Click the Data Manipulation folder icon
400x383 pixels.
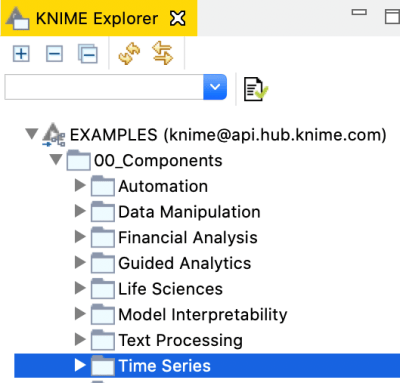(x=103, y=211)
